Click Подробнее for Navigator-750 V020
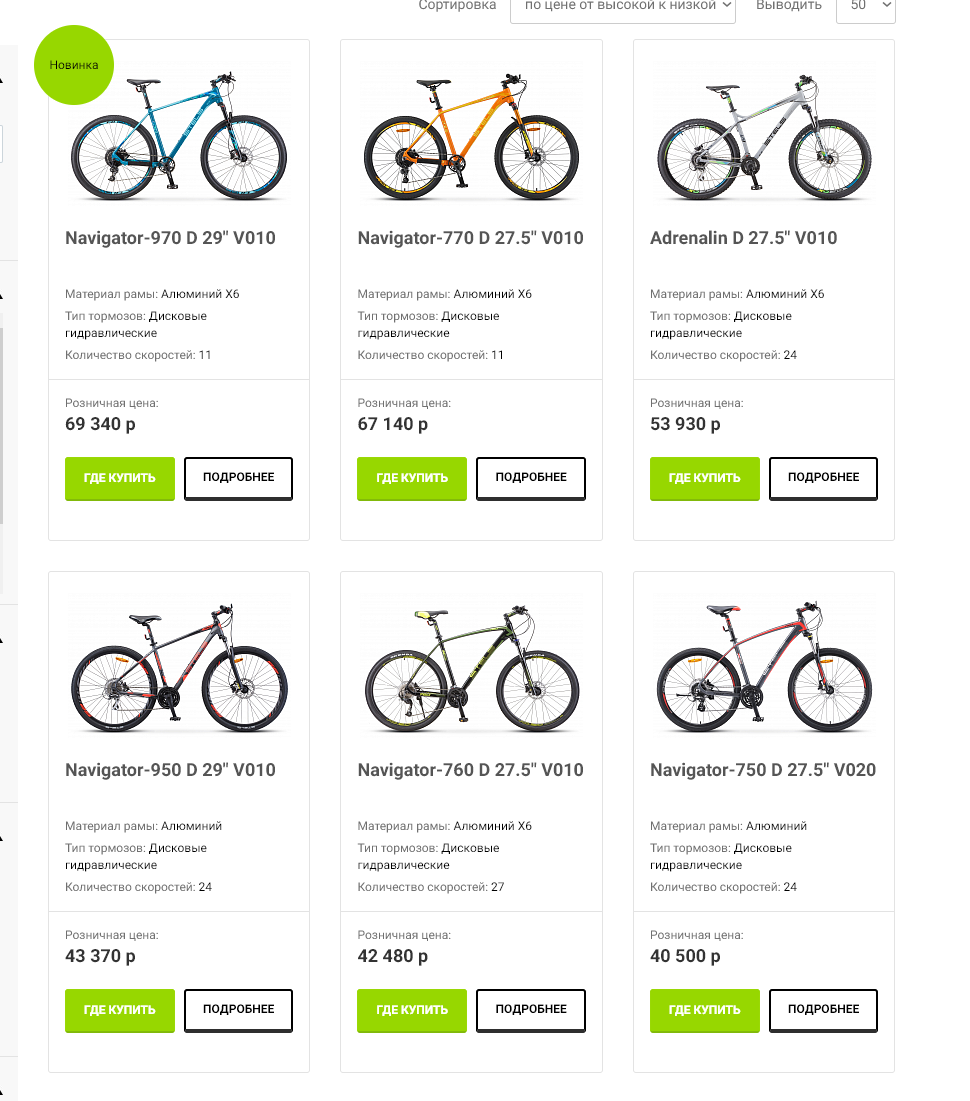970x1101 pixels. pos(823,1010)
